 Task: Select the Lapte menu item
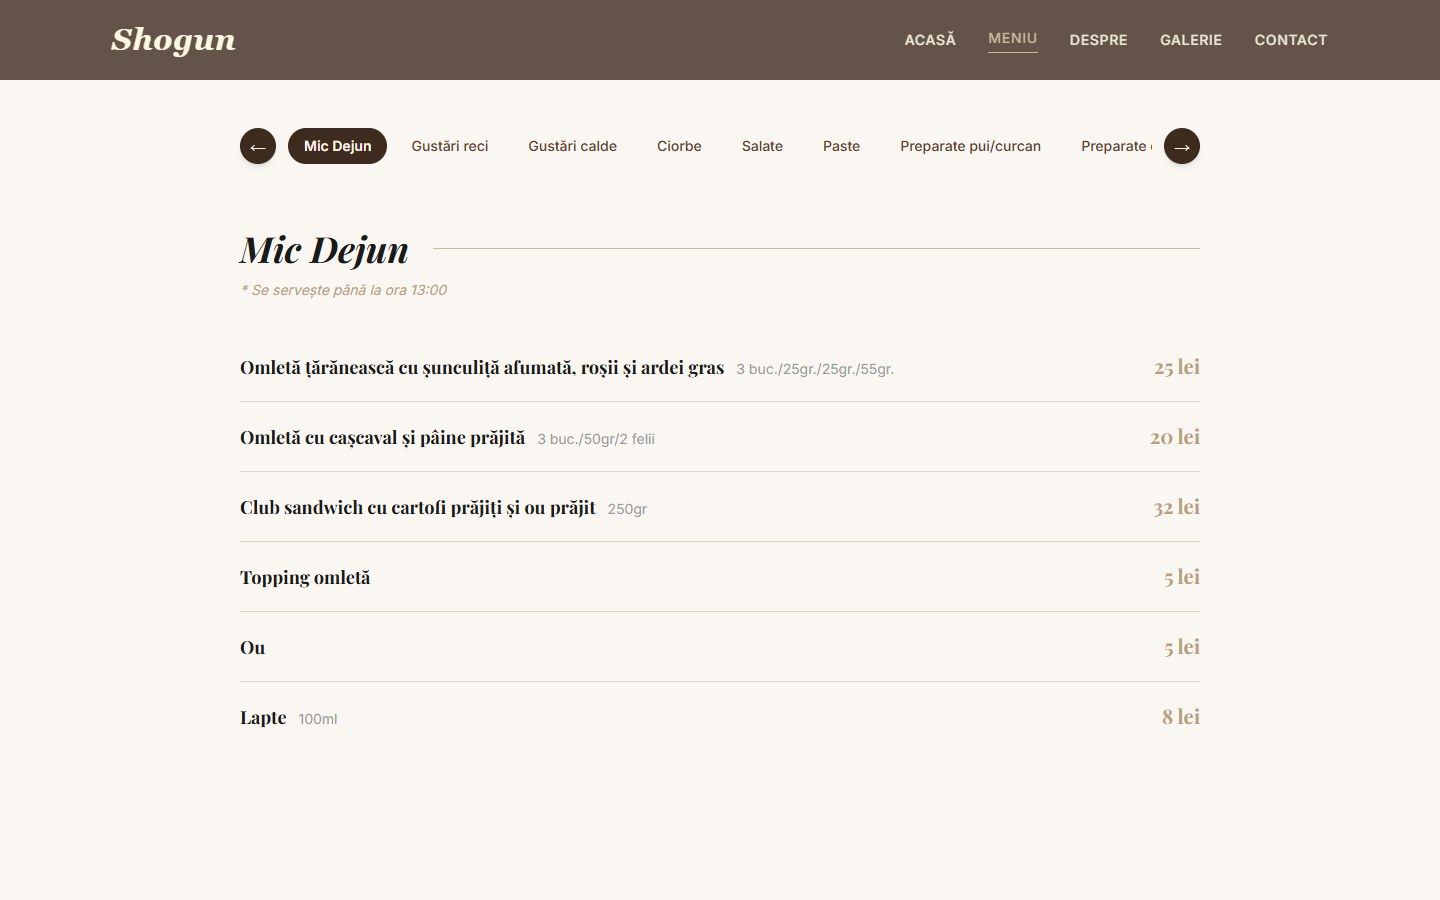pos(263,717)
